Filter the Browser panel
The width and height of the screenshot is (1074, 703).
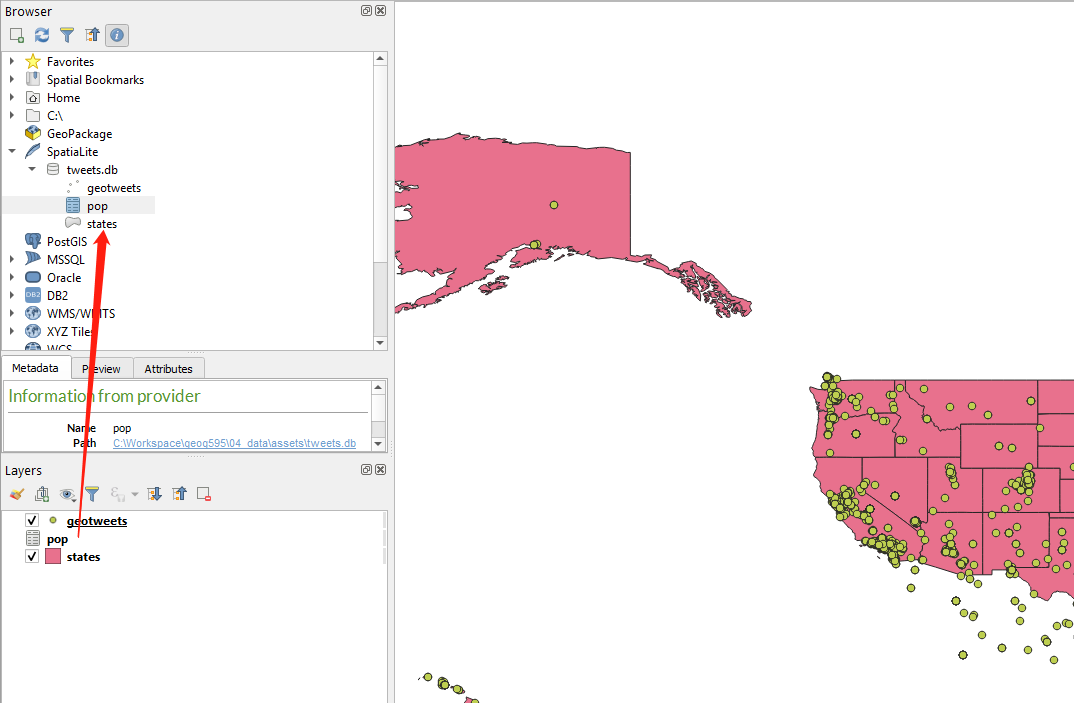[67, 35]
